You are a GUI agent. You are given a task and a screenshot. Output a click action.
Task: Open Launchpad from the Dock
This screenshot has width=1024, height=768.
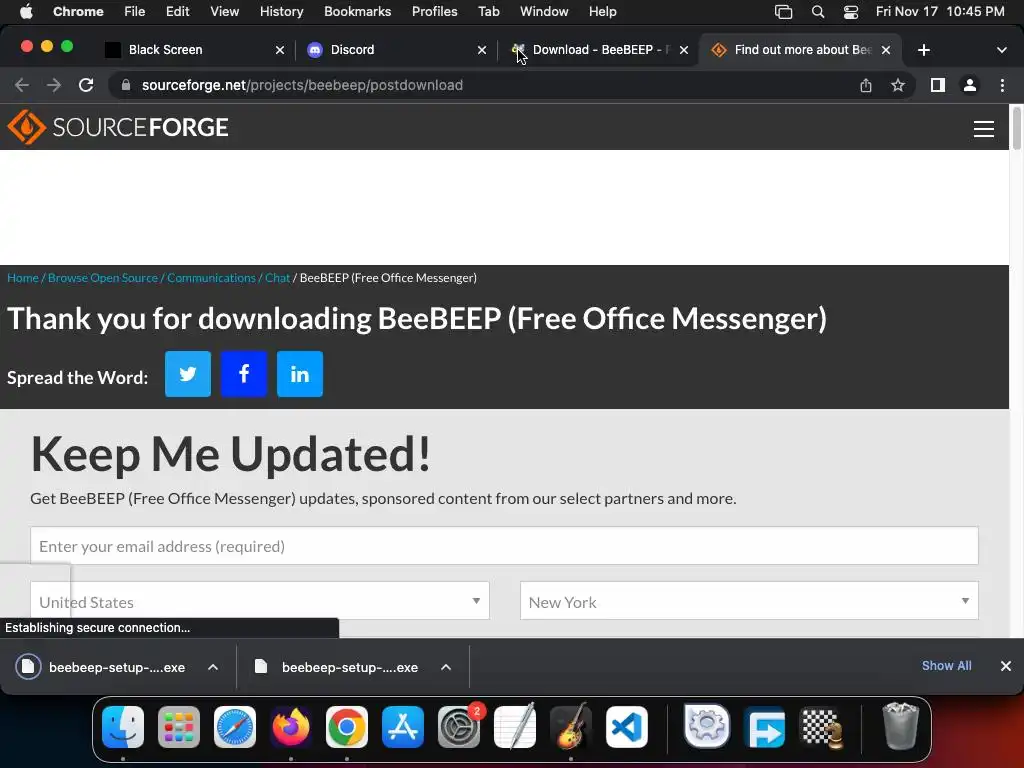179,727
